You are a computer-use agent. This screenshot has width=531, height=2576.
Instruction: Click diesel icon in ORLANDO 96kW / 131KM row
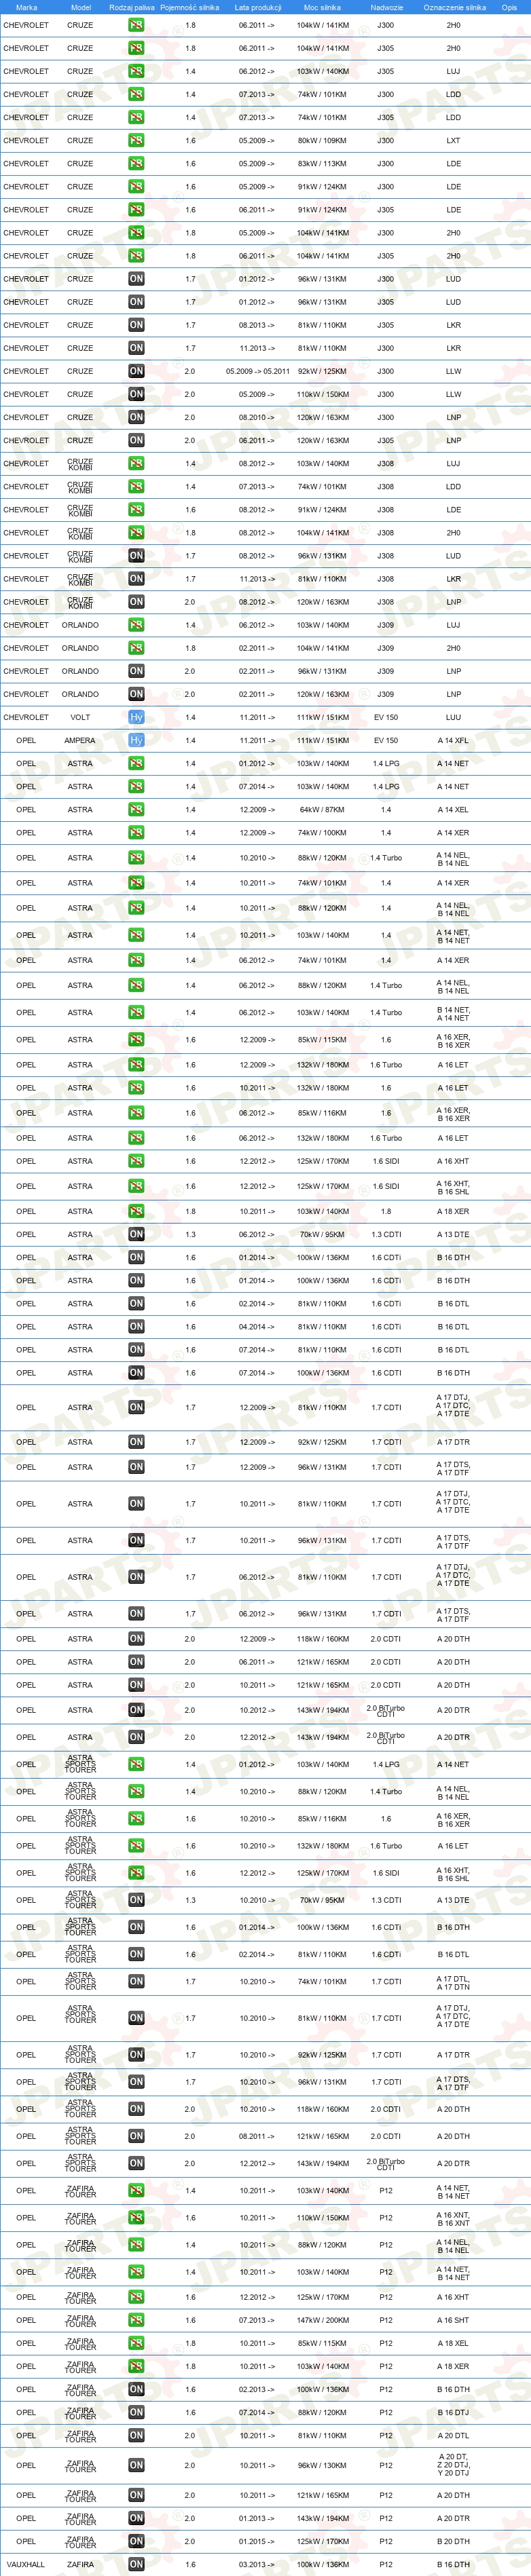(x=136, y=671)
